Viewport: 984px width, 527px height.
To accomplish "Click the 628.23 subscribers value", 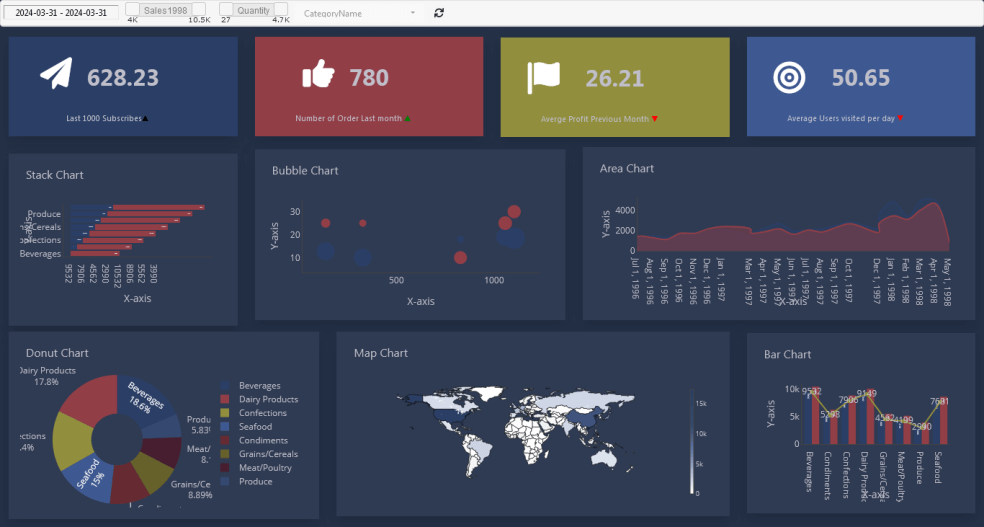I will tap(123, 78).
